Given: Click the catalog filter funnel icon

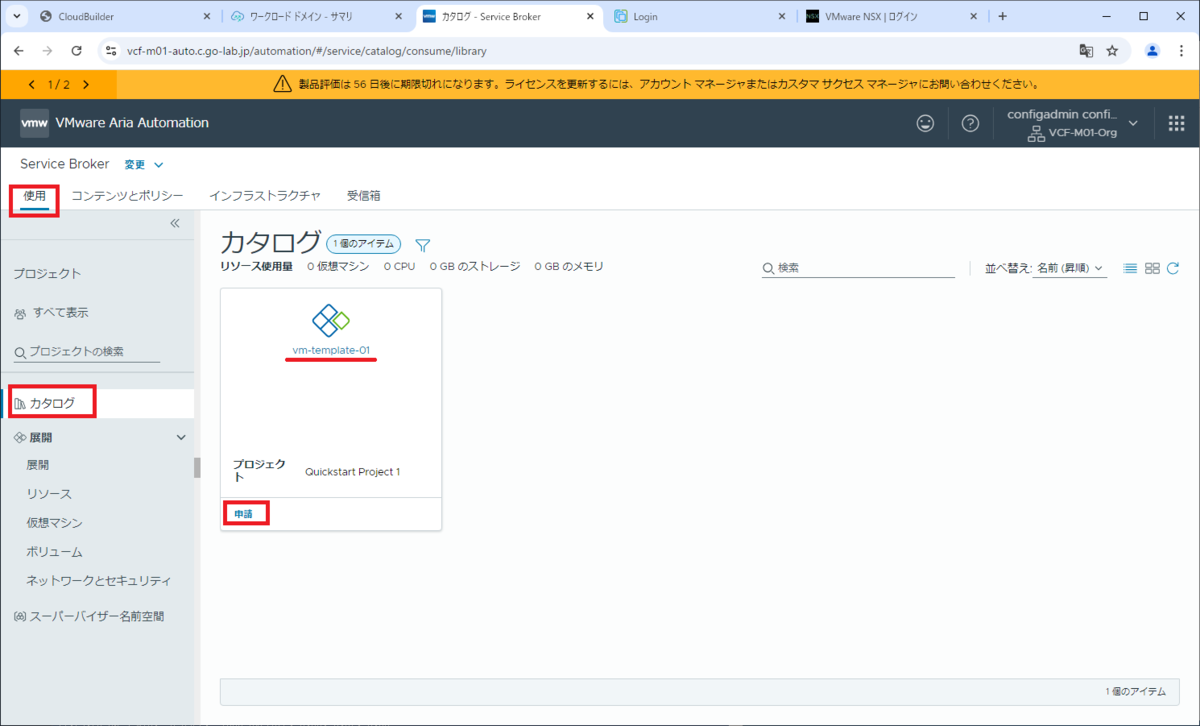Looking at the screenshot, I should (x=422, y=245).
